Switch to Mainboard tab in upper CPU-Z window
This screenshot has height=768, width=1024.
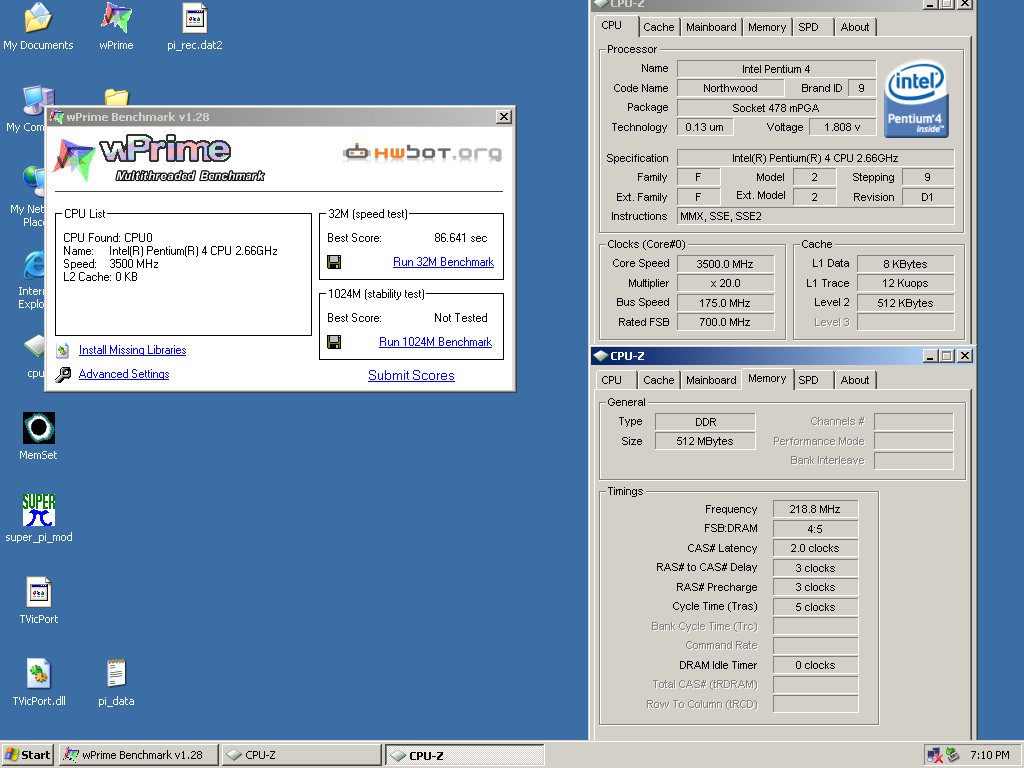point(711,27)
